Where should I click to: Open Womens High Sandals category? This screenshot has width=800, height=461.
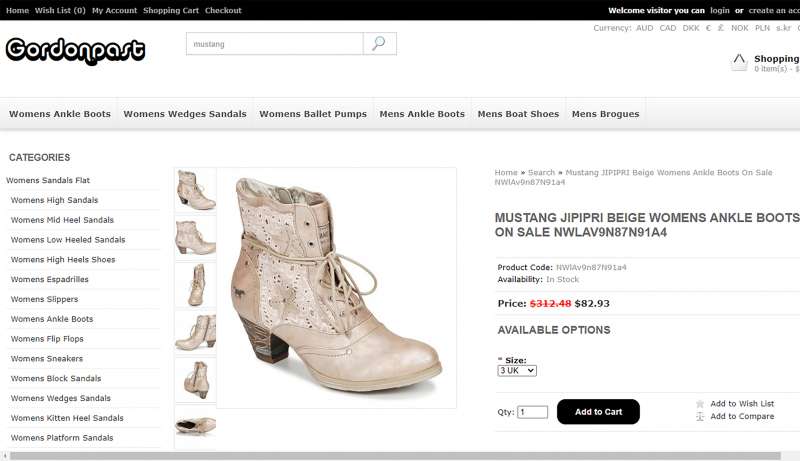point(54,200)
